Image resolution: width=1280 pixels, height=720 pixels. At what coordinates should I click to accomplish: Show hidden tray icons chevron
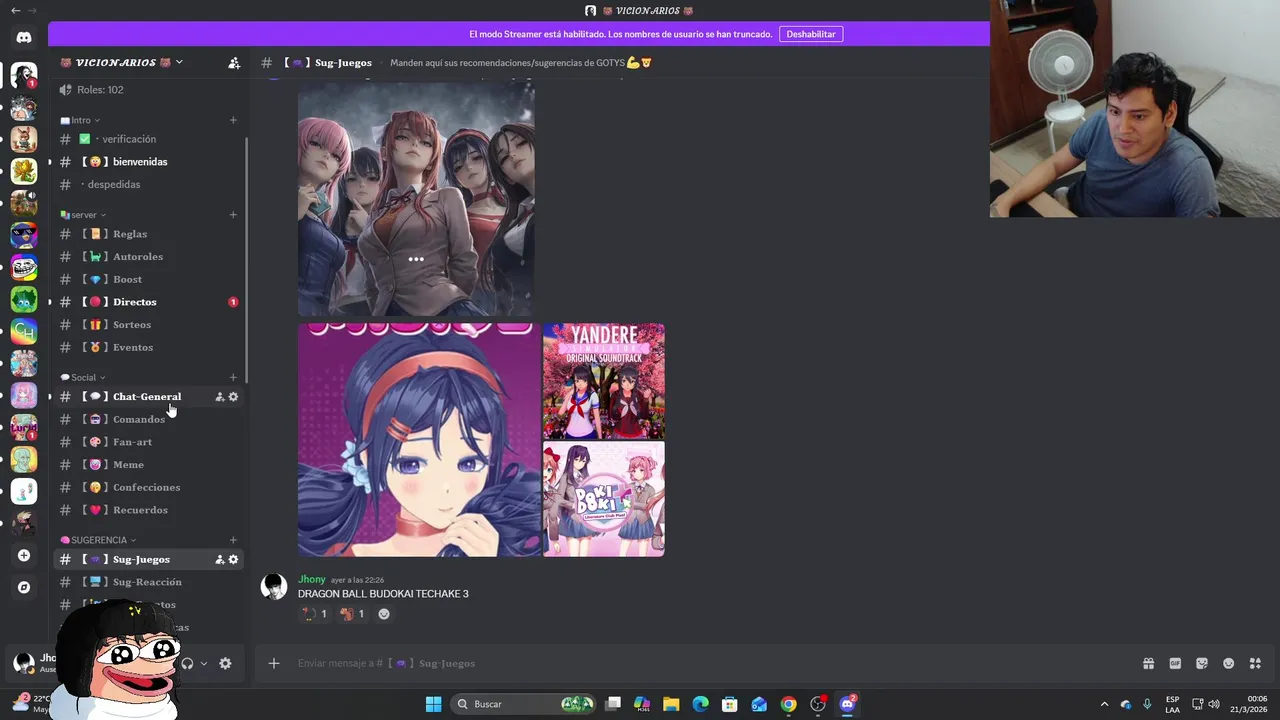(x=1104, y=704)
